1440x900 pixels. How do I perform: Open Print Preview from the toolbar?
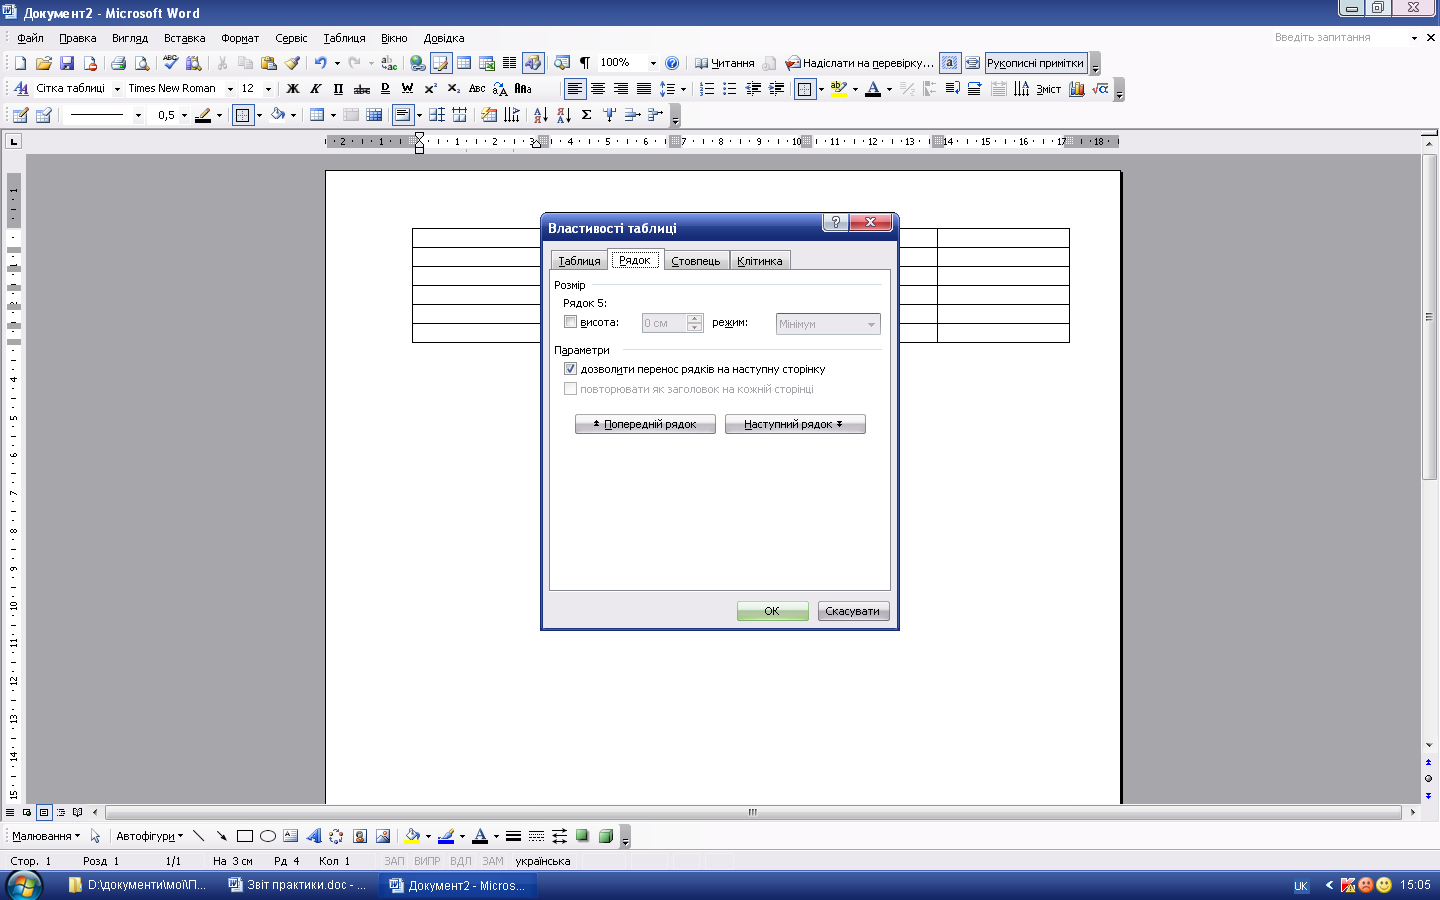point(142,63)
